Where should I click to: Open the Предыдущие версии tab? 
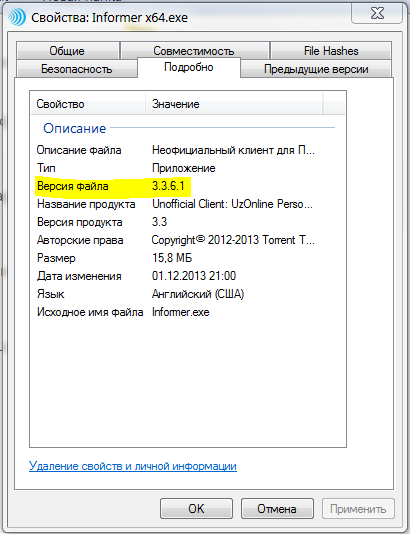(316, 69)
